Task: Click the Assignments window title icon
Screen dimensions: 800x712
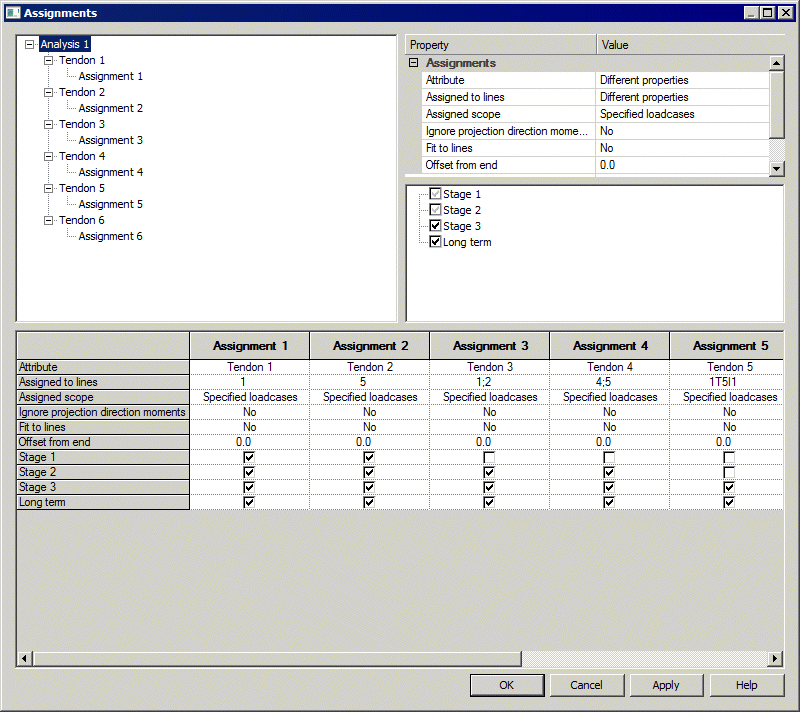Action: [x=12, y=13]
